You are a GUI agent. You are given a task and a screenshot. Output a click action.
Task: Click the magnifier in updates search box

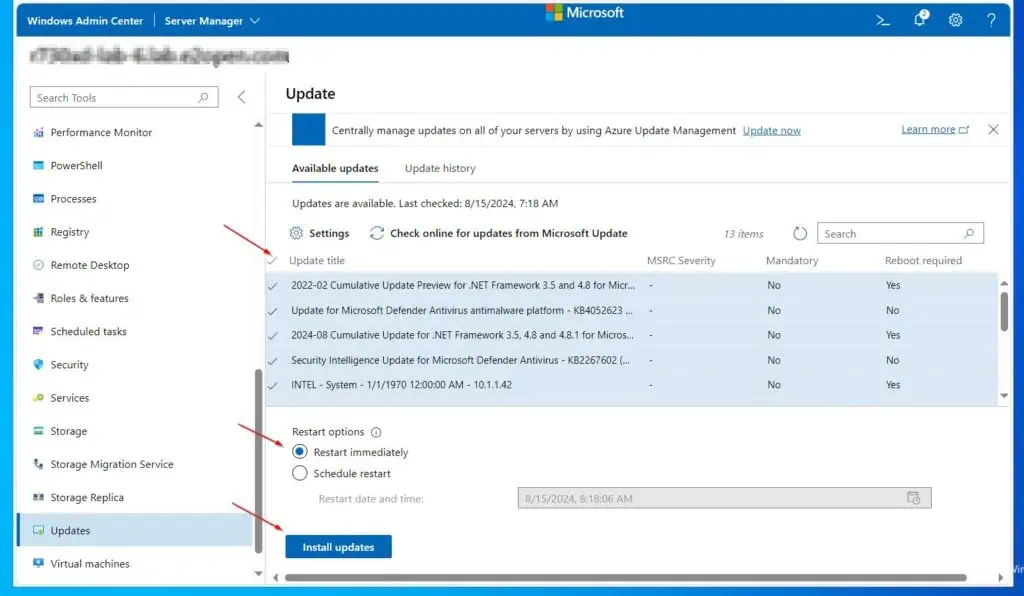click(x=969, y=234)
